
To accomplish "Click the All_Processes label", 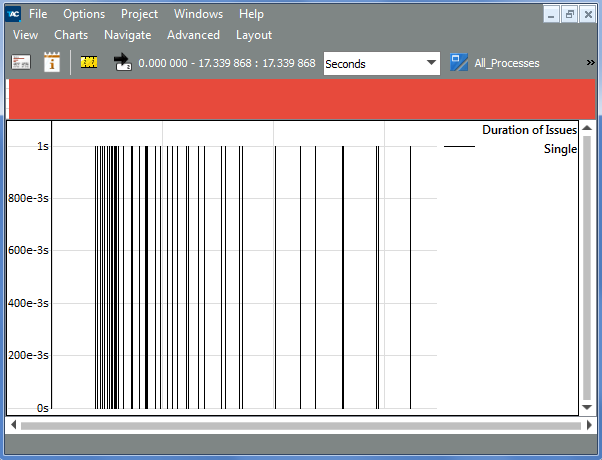I will (x=507, y=63).
